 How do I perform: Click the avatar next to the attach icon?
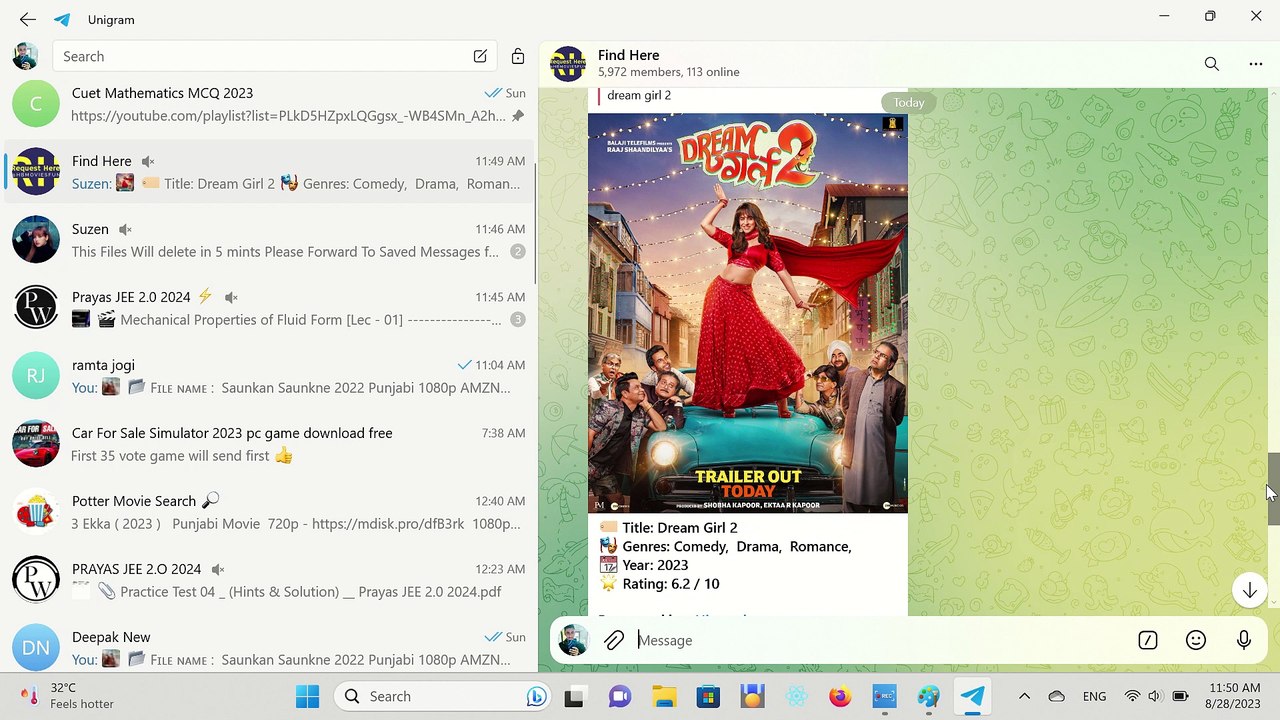point(572,640)
